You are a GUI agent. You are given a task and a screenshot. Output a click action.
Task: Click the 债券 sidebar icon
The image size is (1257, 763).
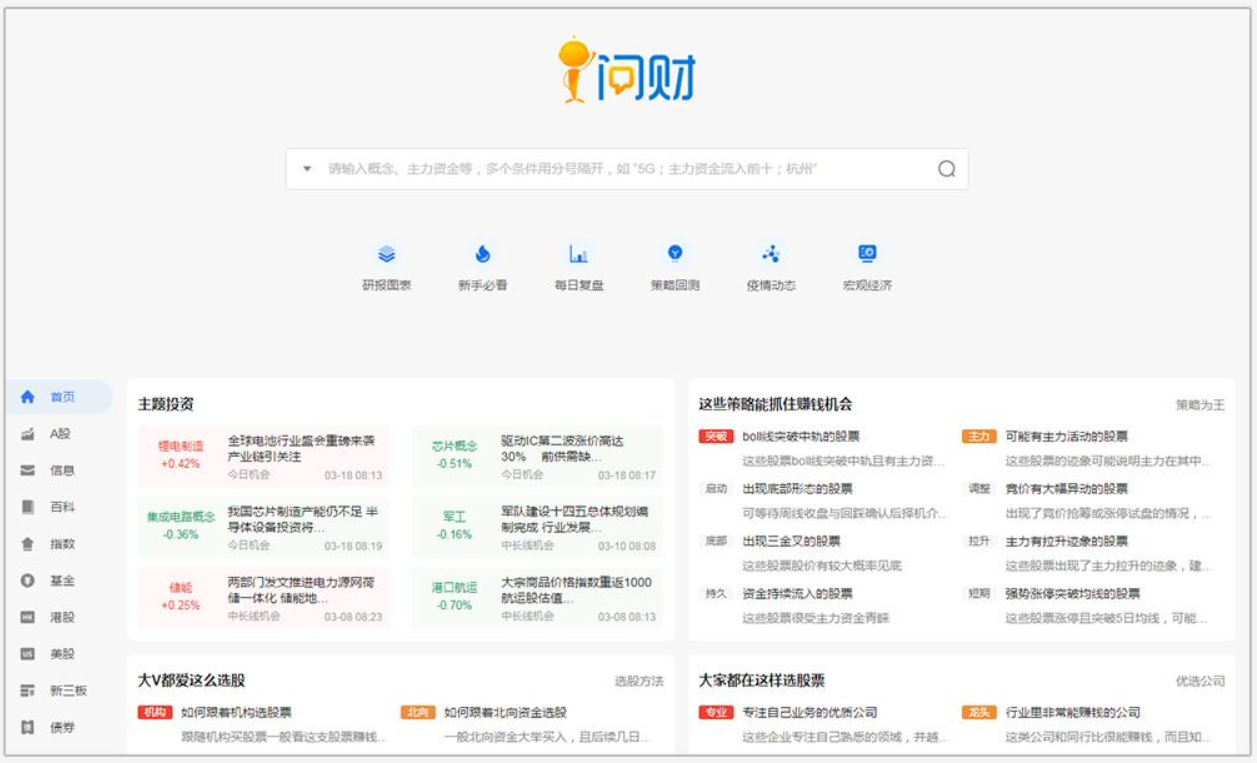(x=28, y=728)
